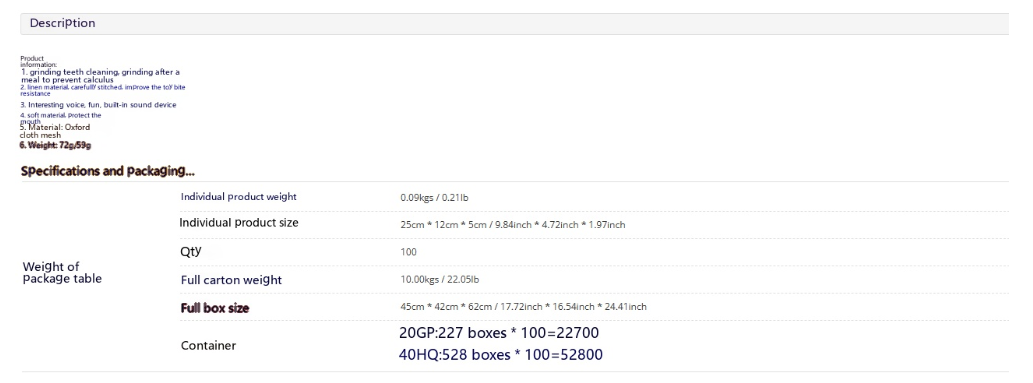Select the 10.00kgs / 22.05lb value

[439, 280]
